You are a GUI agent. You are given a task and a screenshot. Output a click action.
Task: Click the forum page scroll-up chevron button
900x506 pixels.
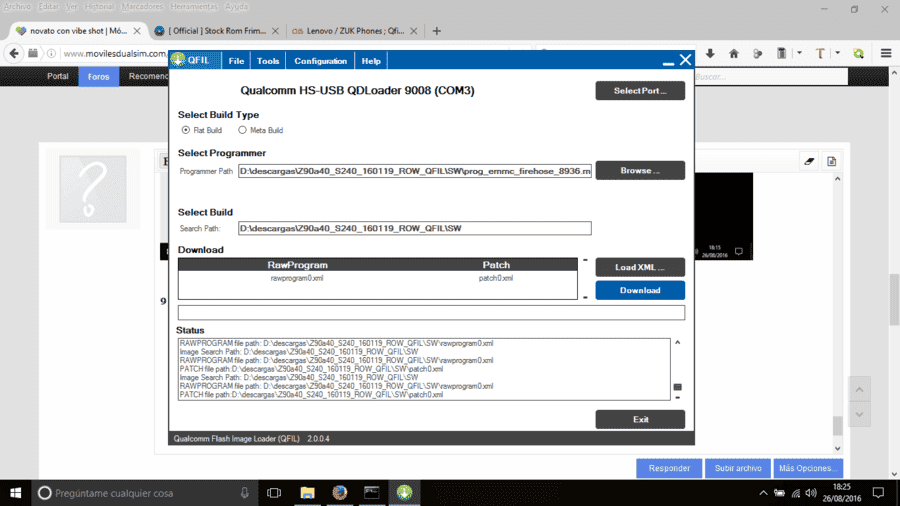tap(859, 390)
